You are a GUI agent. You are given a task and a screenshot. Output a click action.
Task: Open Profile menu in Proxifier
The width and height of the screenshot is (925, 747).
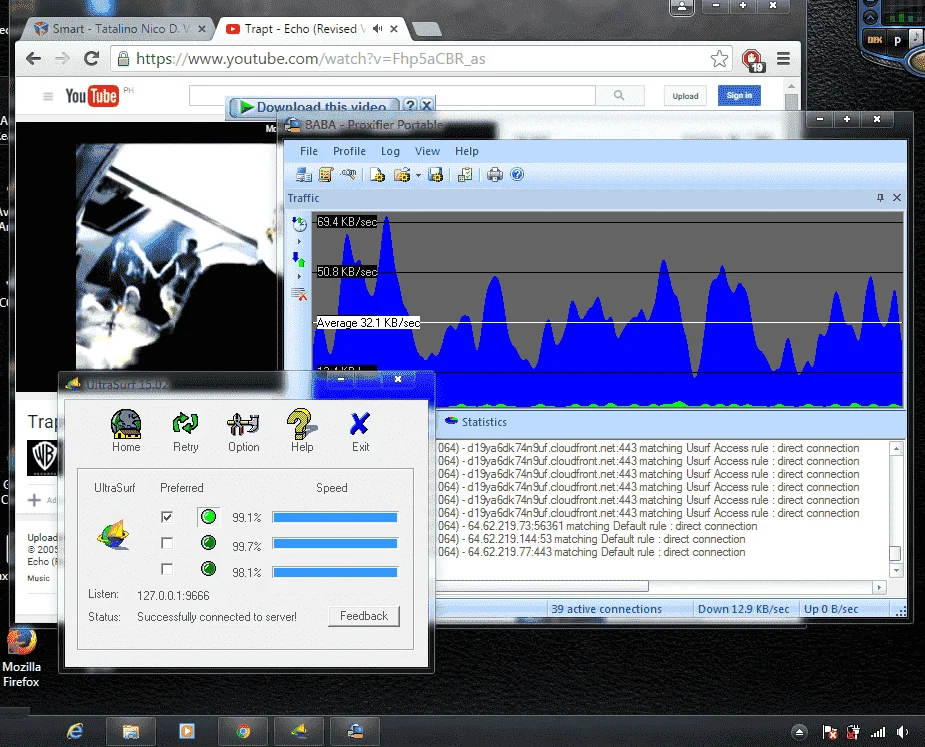[349, 151]
